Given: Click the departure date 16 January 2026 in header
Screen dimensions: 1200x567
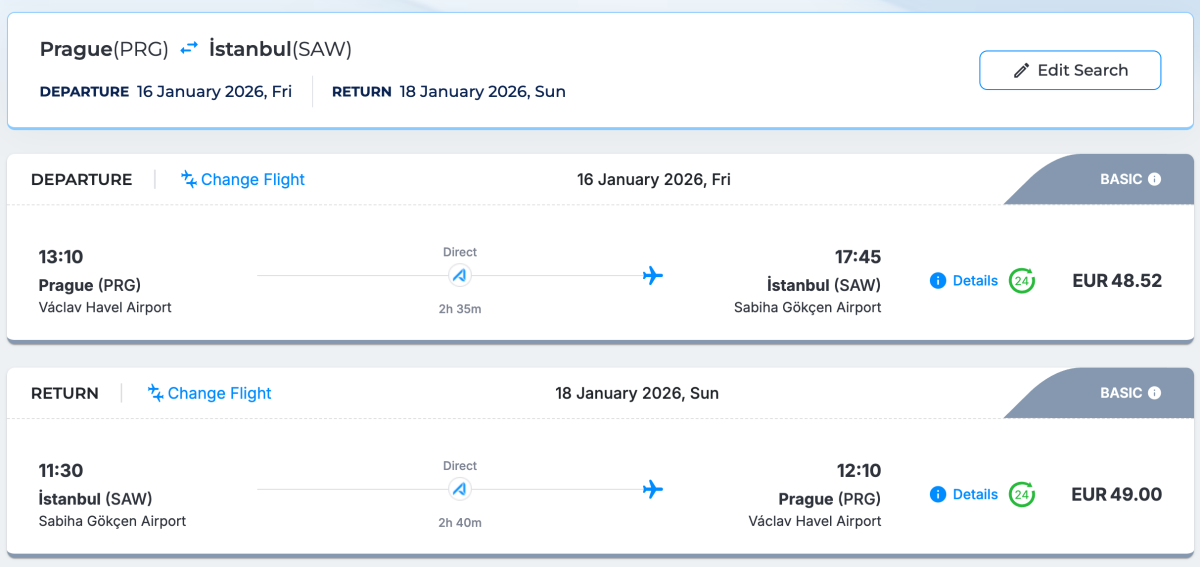Looking at the screenshot, I should coord(214,92).
